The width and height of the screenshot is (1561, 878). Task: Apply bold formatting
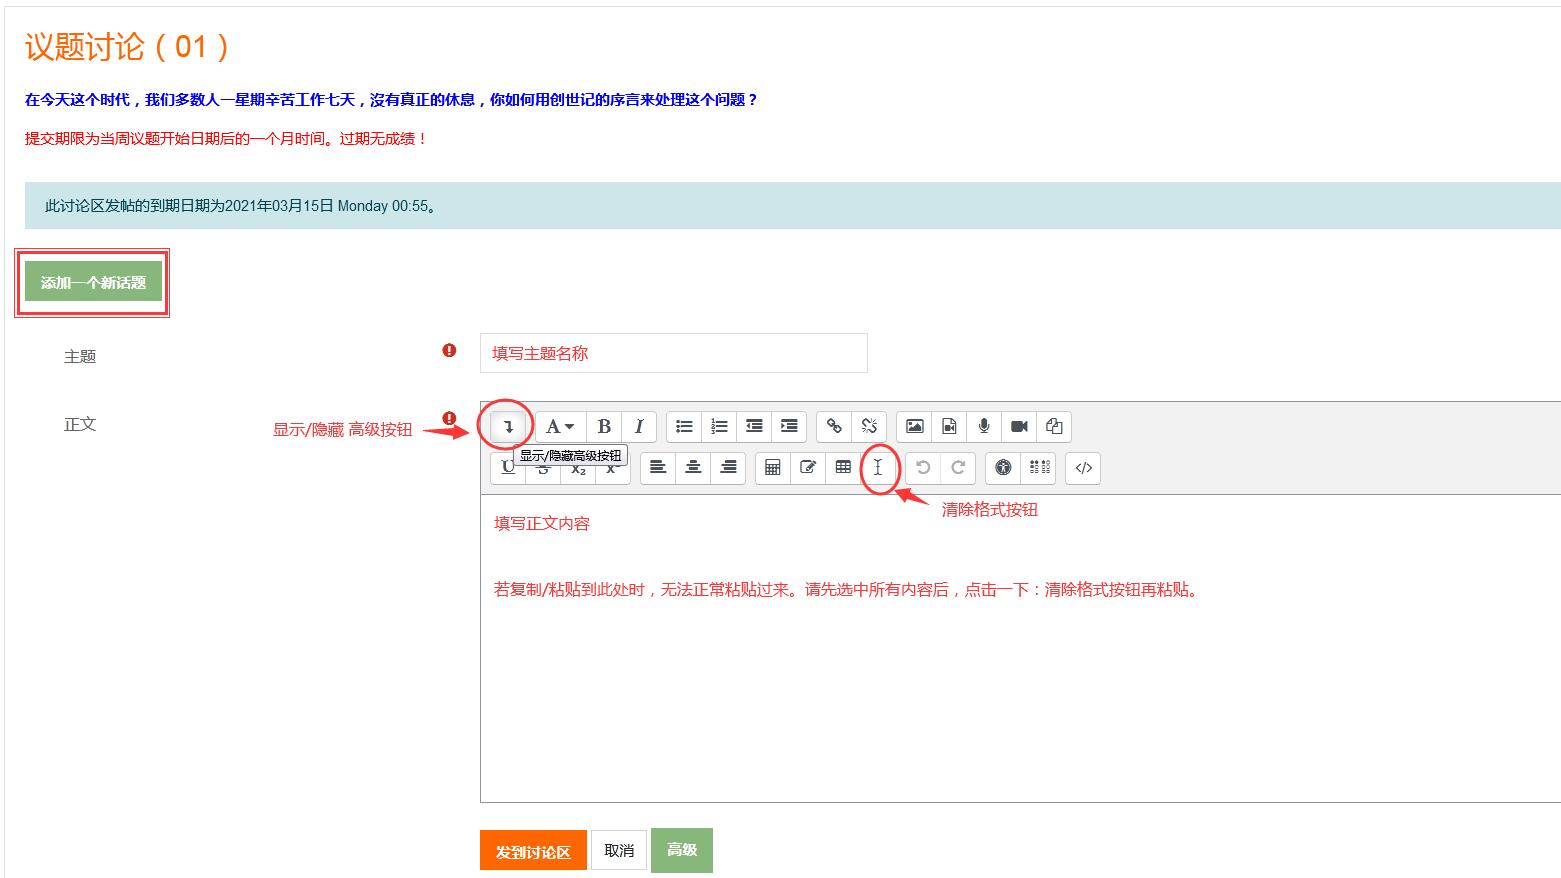(x=604, y=426)
